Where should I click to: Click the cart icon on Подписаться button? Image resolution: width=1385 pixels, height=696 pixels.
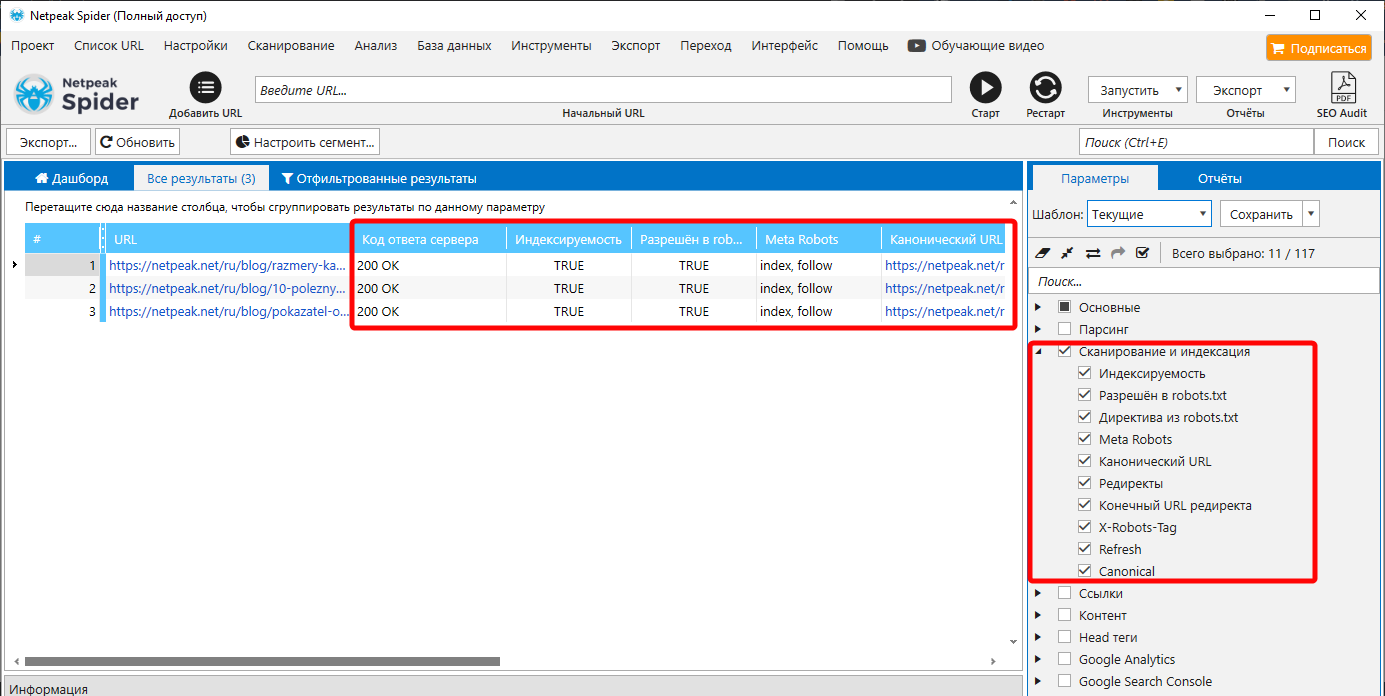click(x=1278, y=48)
